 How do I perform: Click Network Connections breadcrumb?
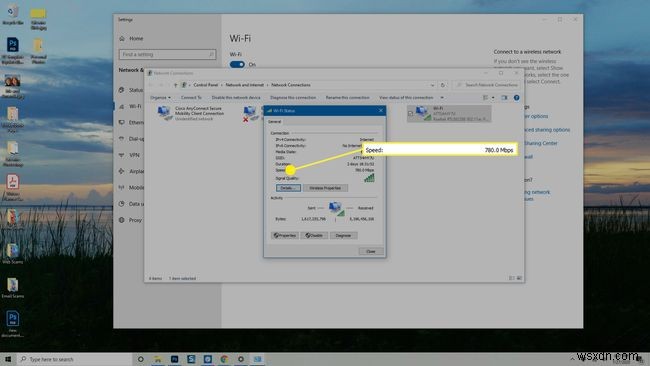click(291, 85)
